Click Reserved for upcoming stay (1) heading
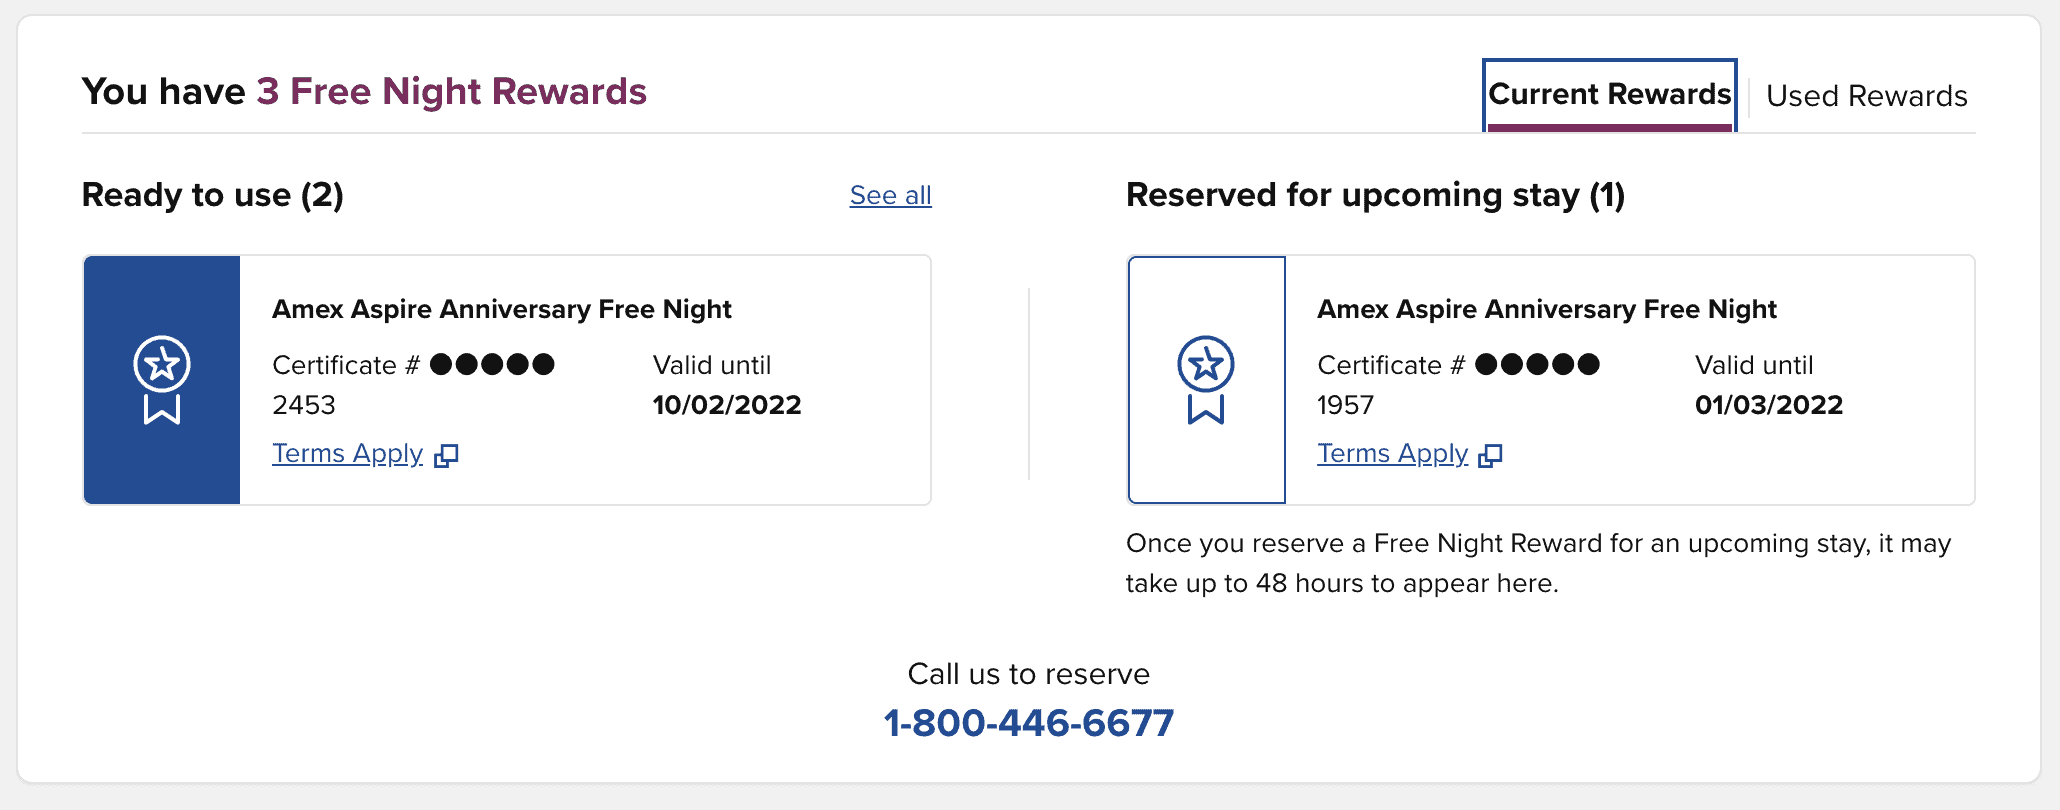 1375,195
